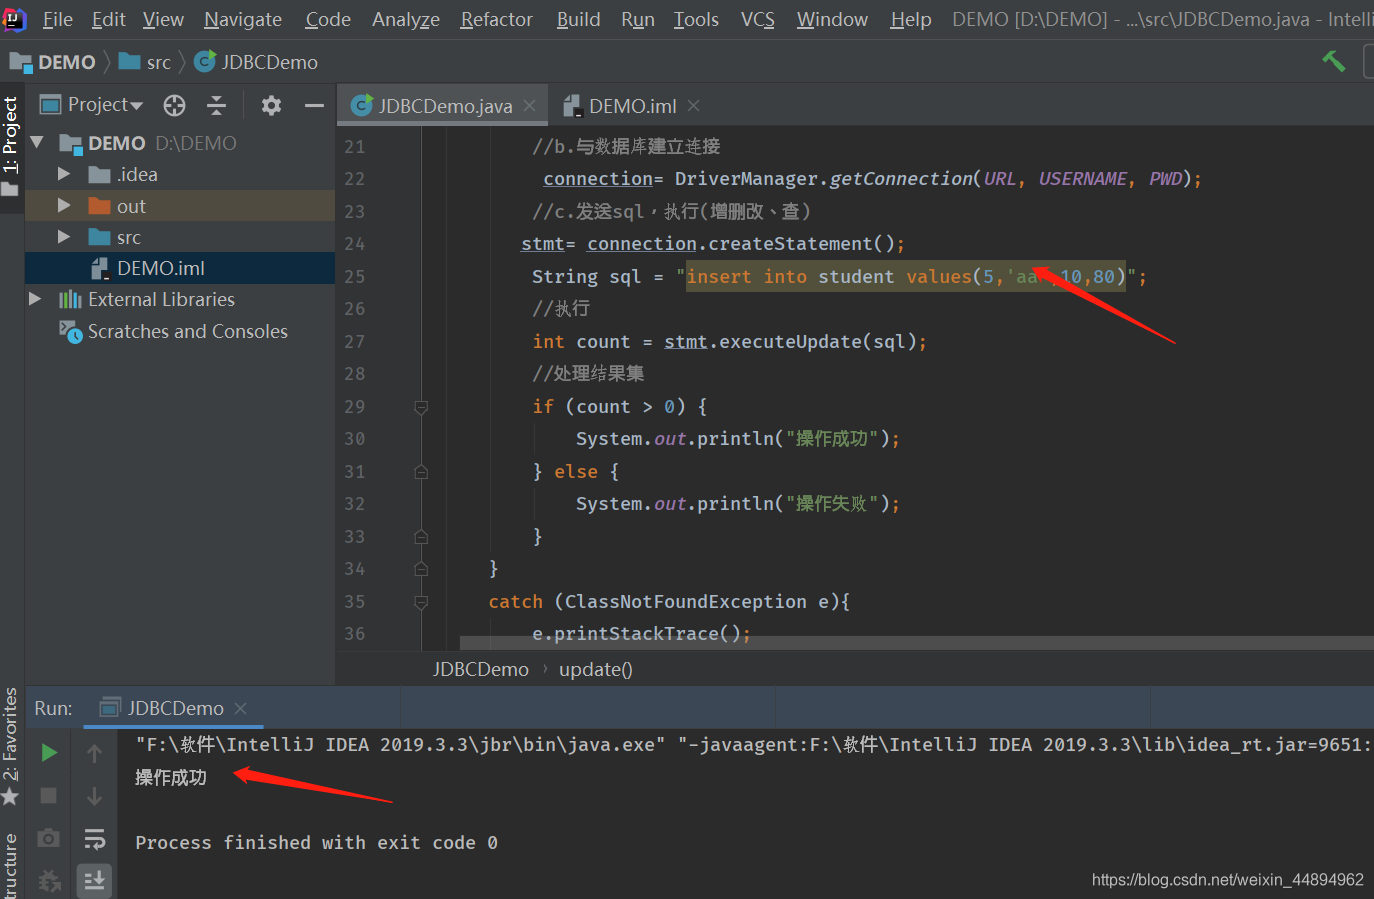Switch to the DEMO.iml editor tab

pos(632,106)
